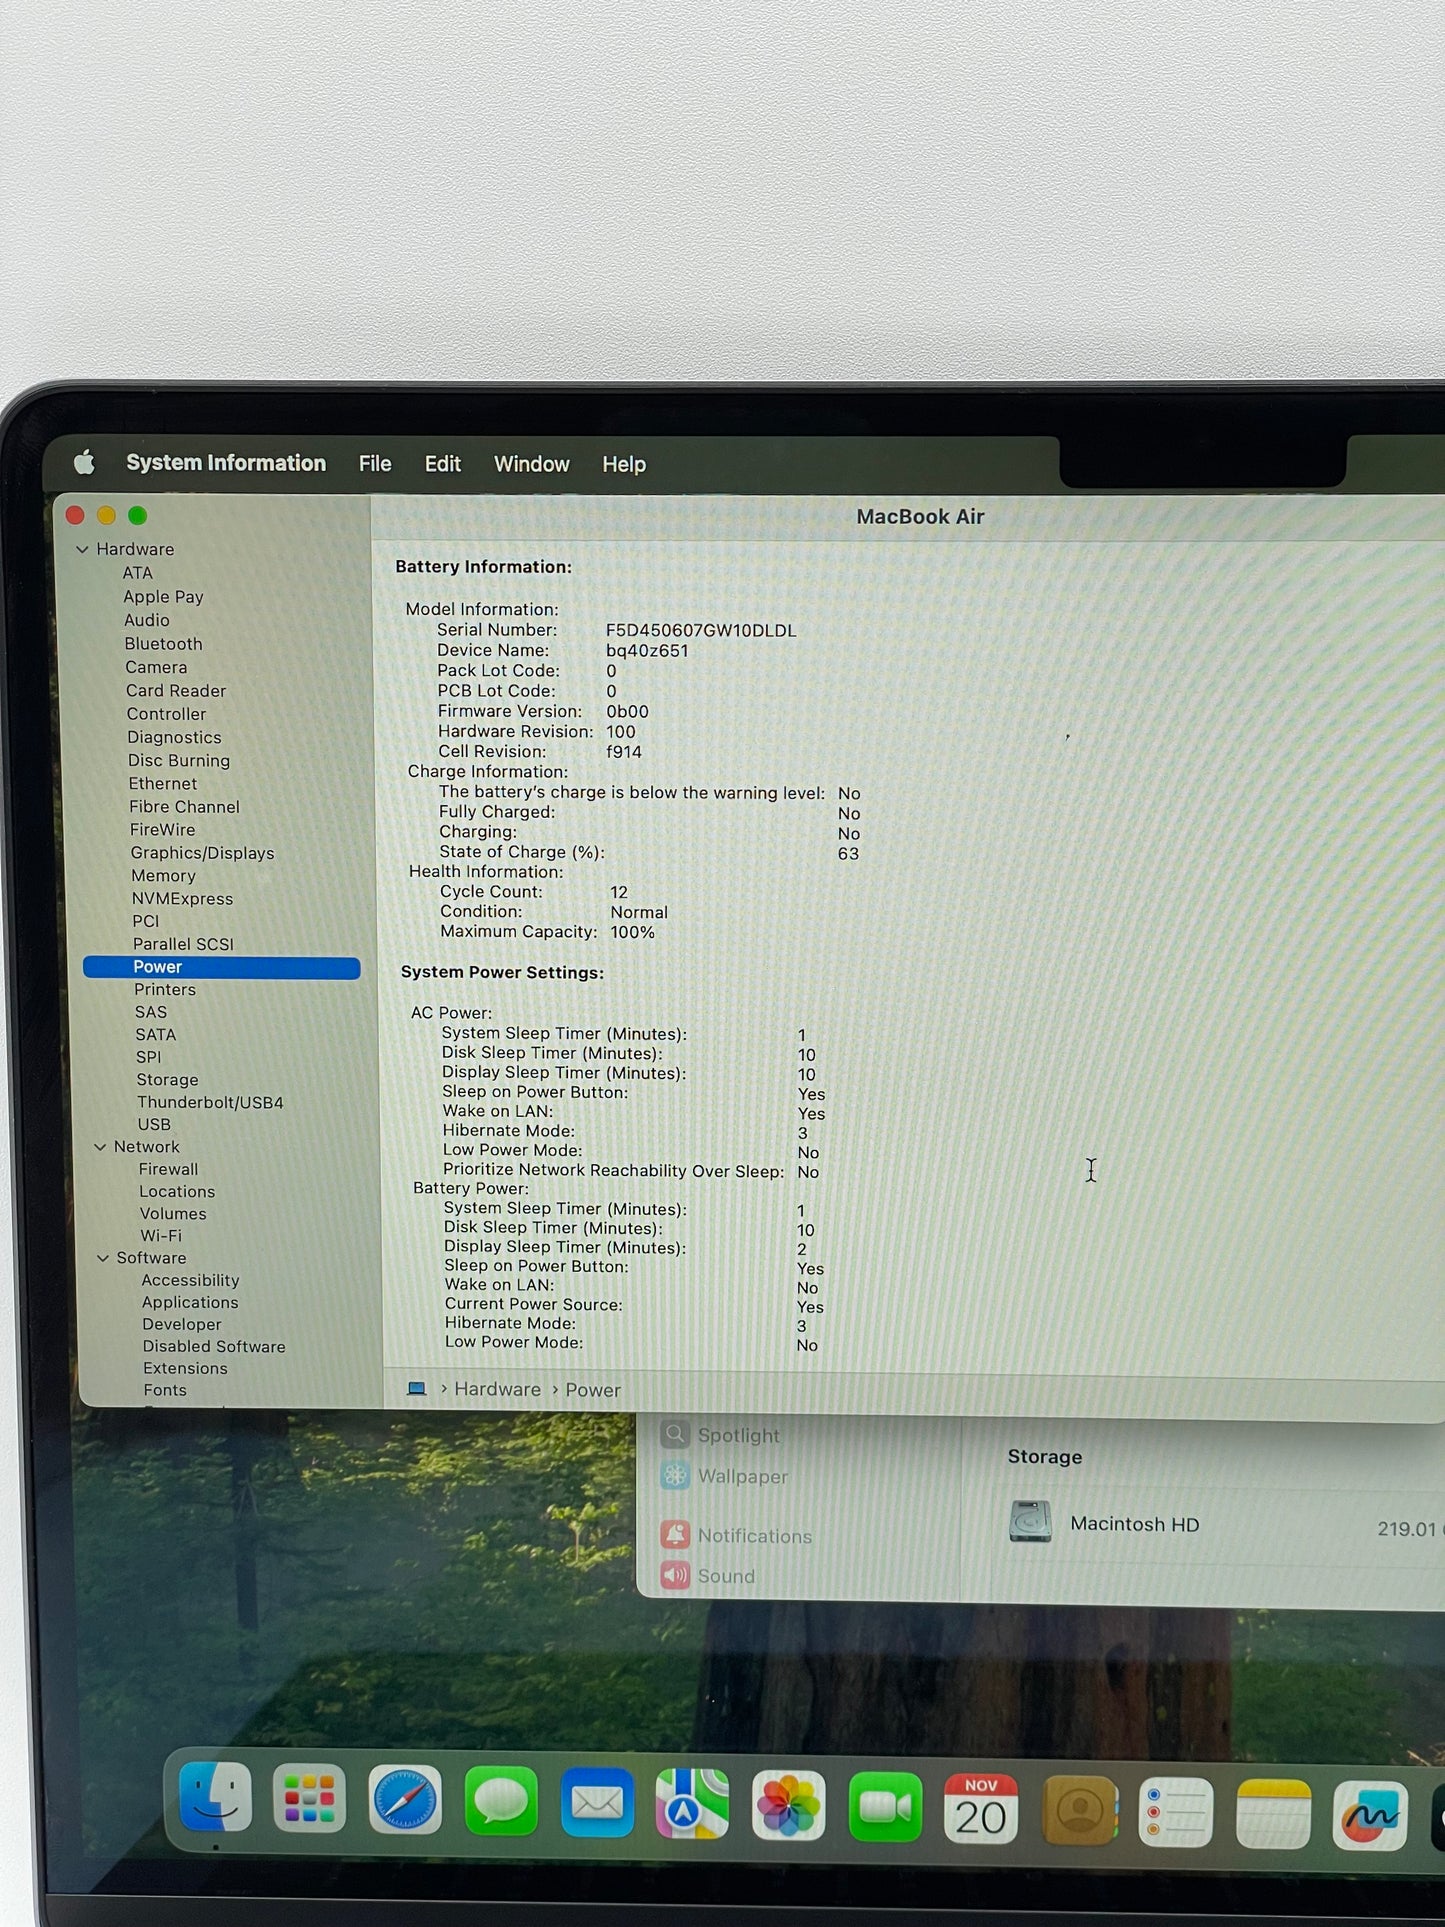
Task: Select Card Reader in the sidebar
Action: [176, 691]
